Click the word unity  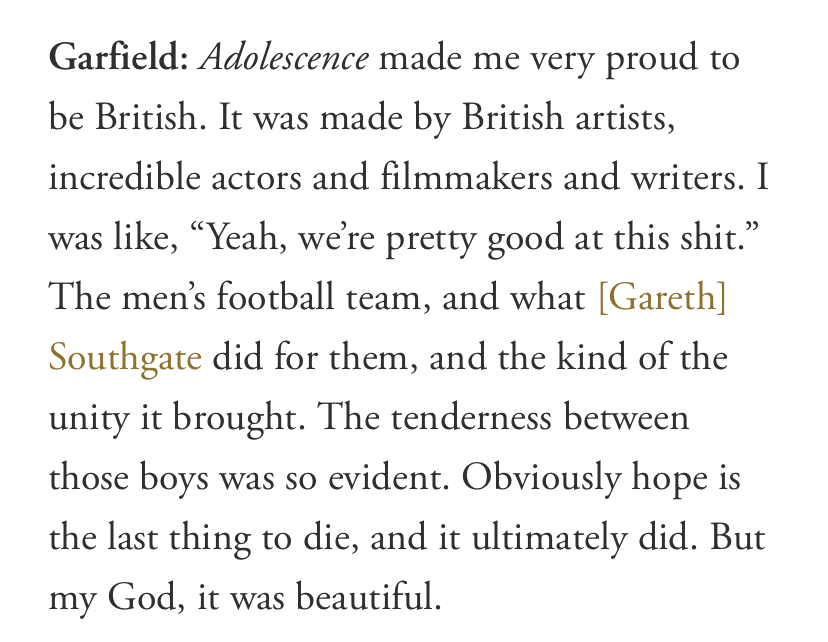[x=89, y=419]
